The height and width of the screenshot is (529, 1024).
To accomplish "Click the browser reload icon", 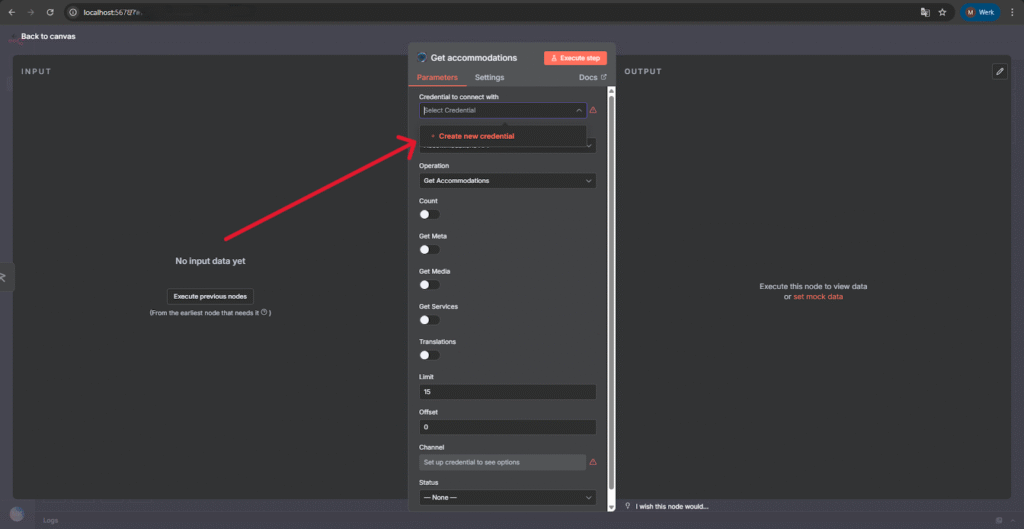I will [x=50, y=12].
